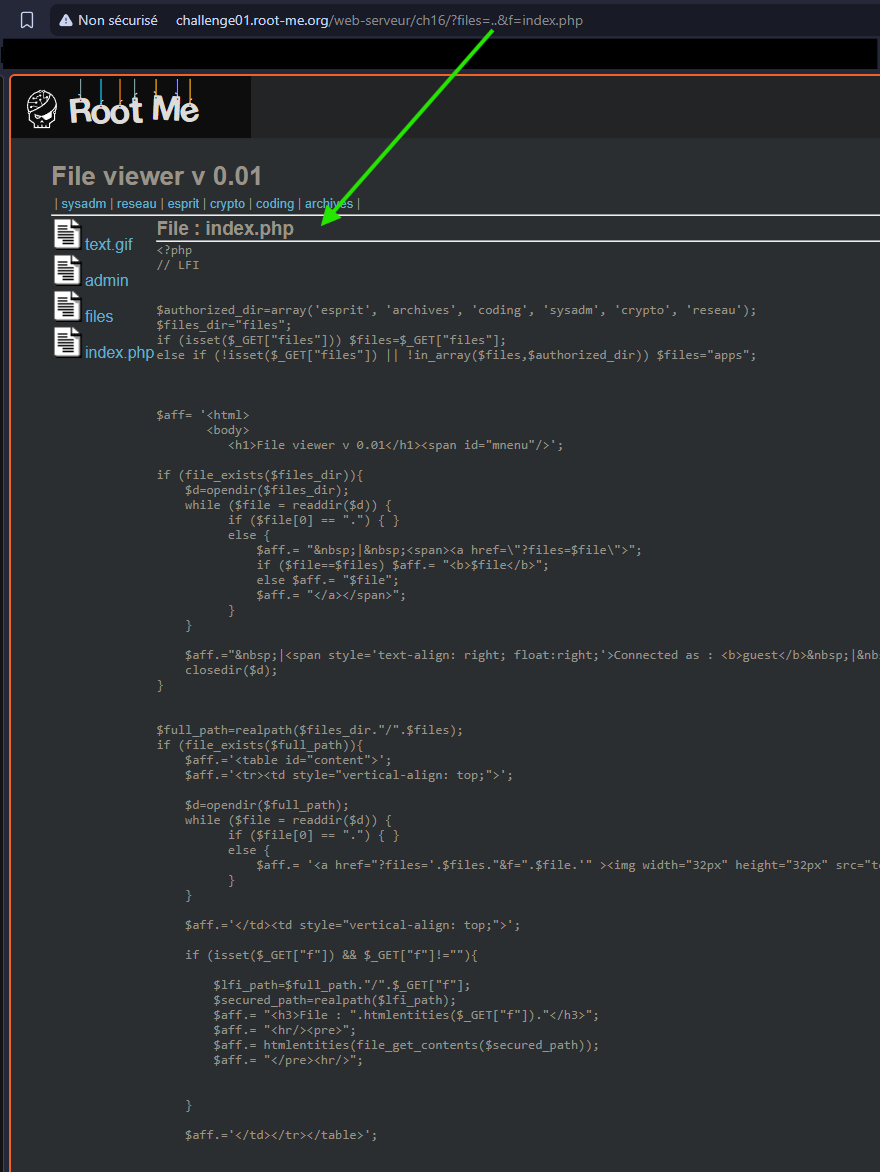This screenshot has width=880, height=1172.
Task: Open the files folder link
Action: coord(99,317)
